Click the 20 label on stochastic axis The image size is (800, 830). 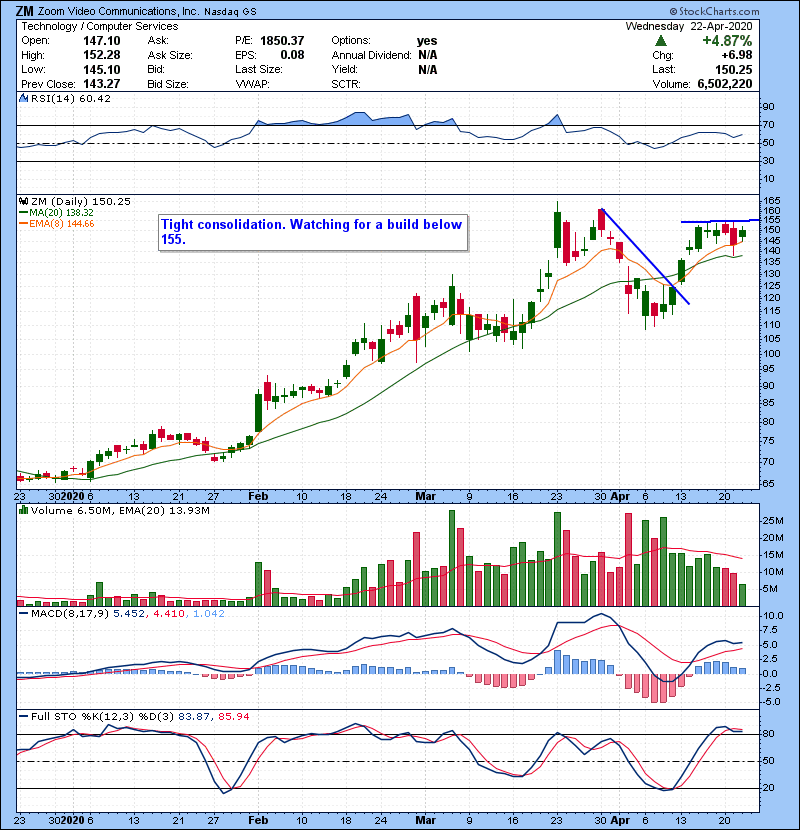pos(768,788)
